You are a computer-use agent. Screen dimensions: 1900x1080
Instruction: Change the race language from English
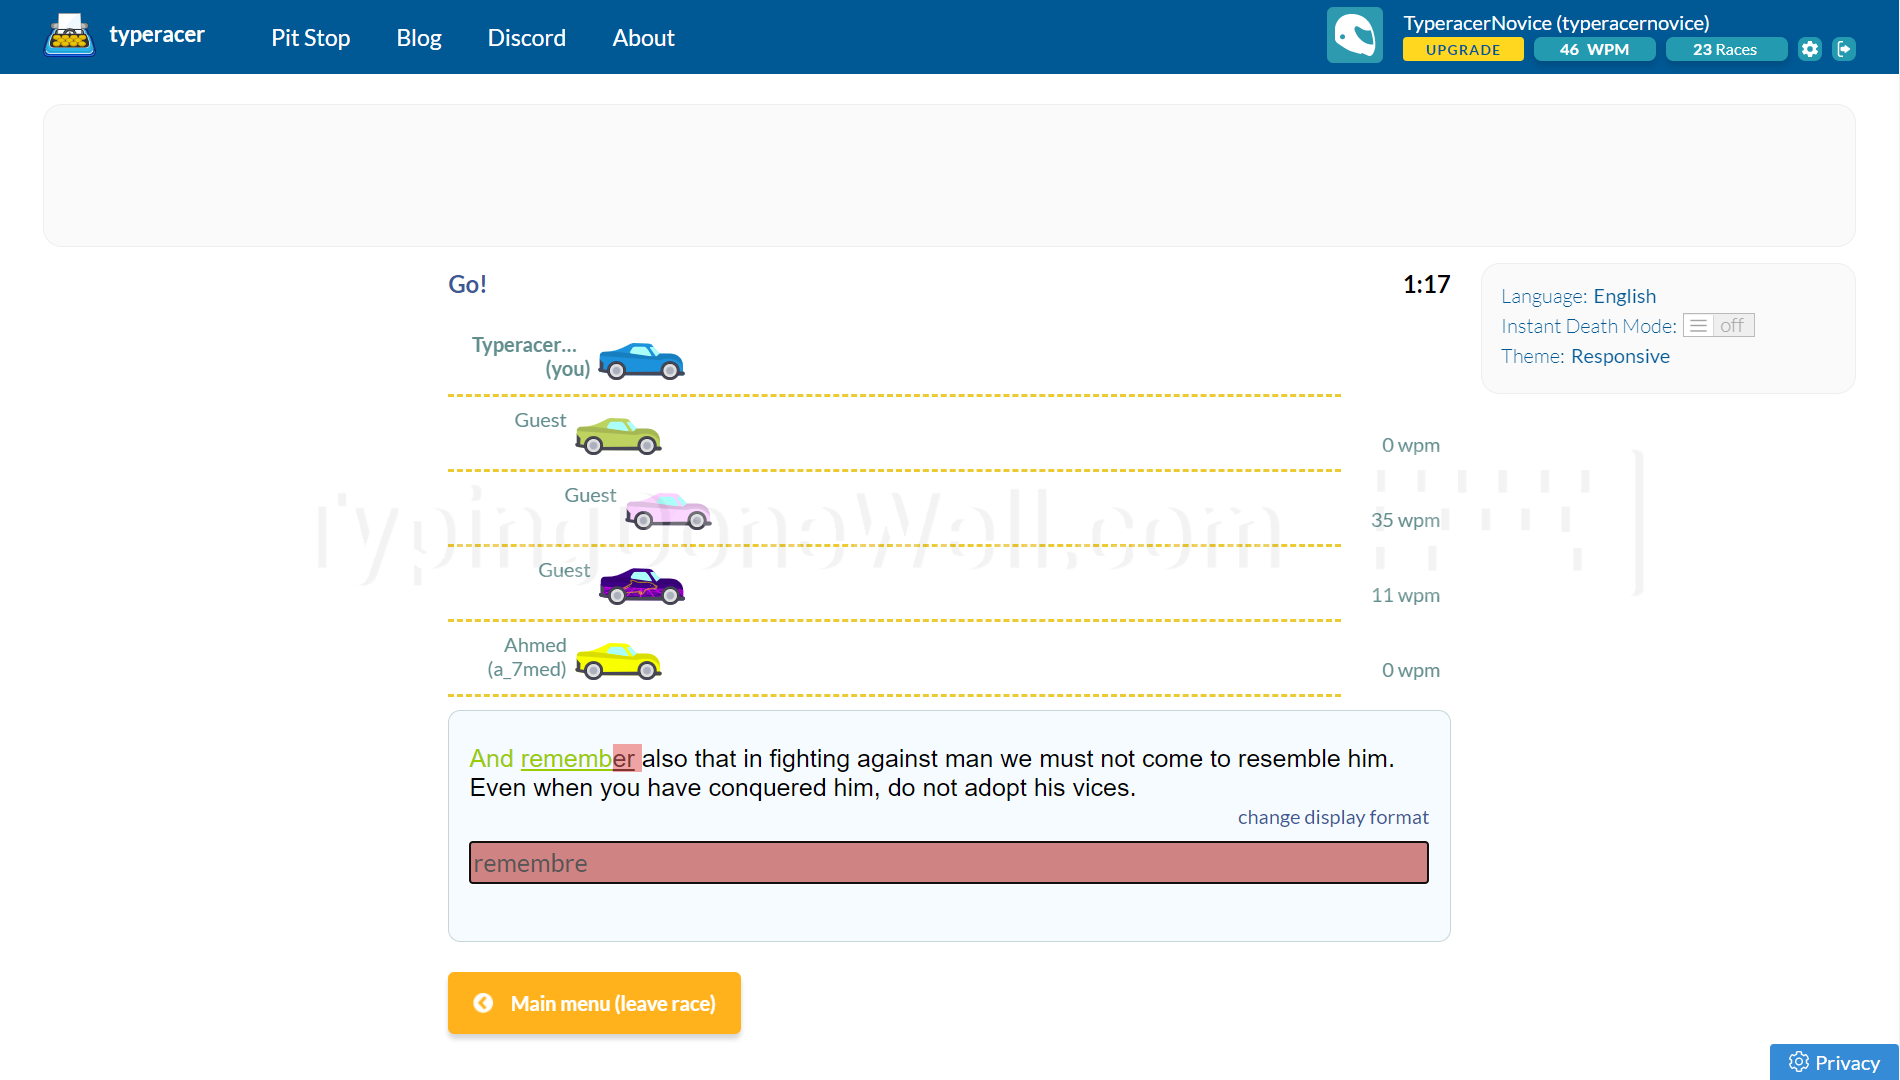pyautogui.click(x=1624, y=296)
